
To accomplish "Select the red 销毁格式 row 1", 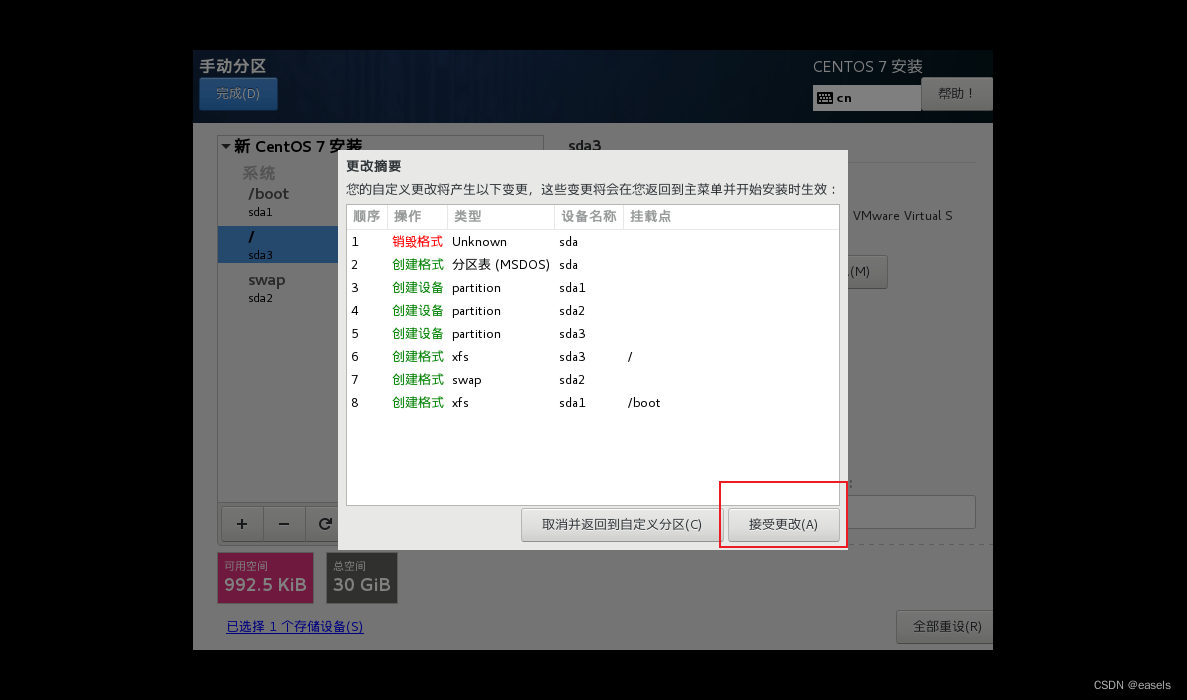I will click(593, 241).
